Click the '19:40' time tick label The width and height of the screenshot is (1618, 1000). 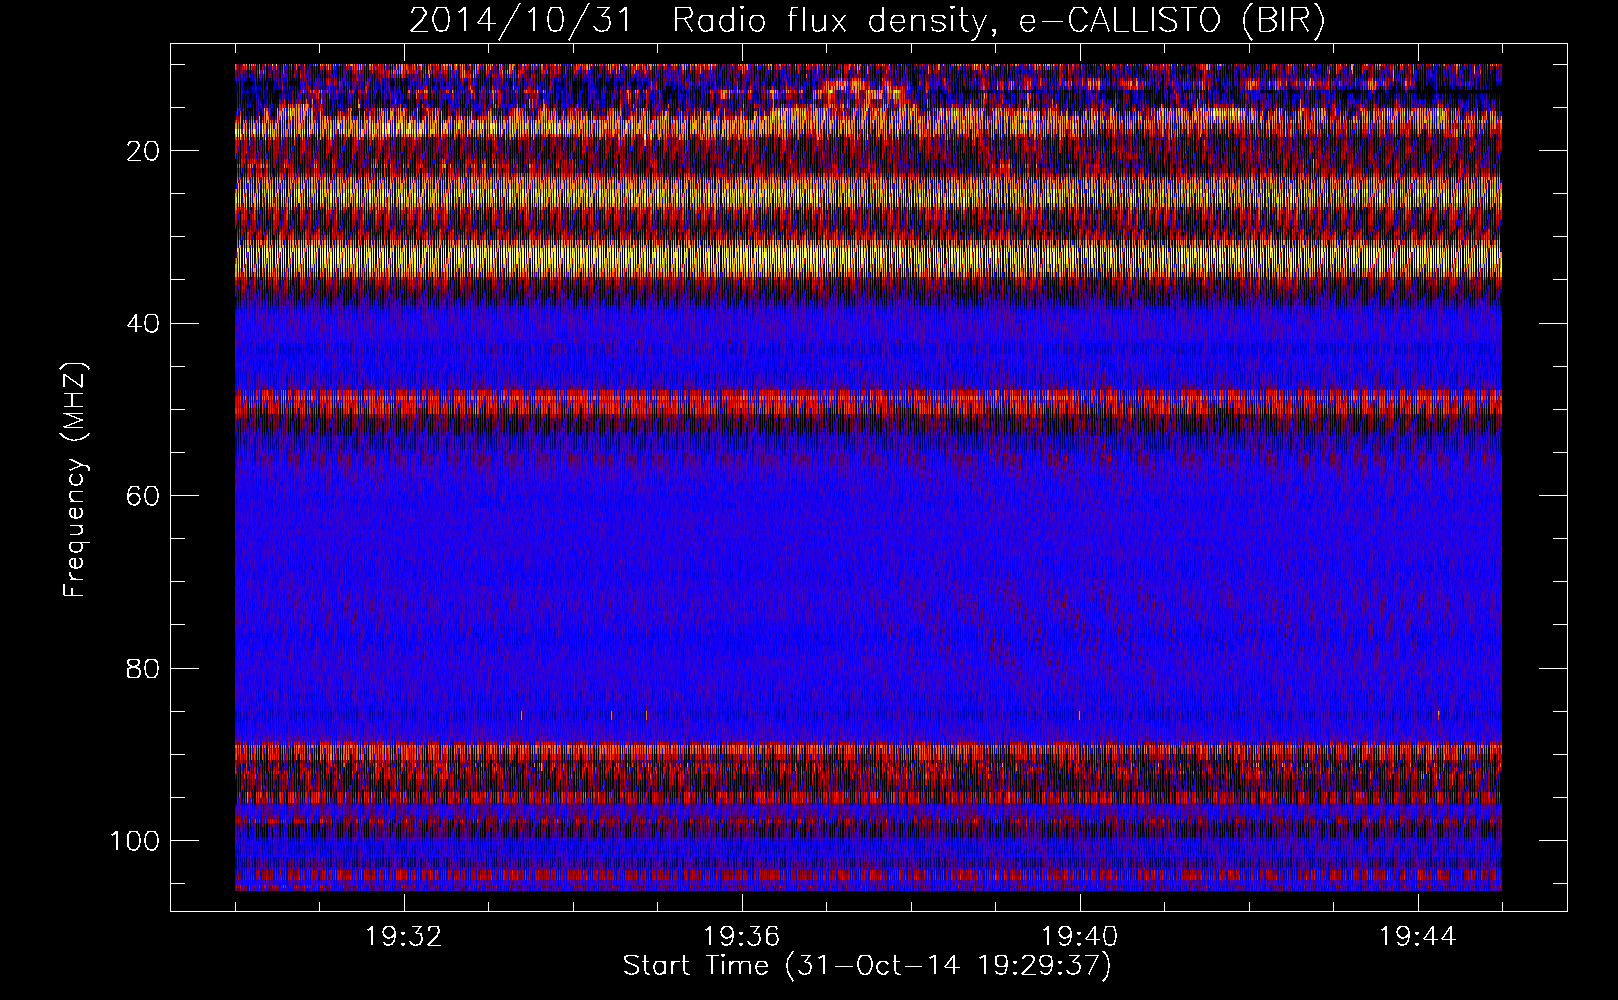[1080, 937]
